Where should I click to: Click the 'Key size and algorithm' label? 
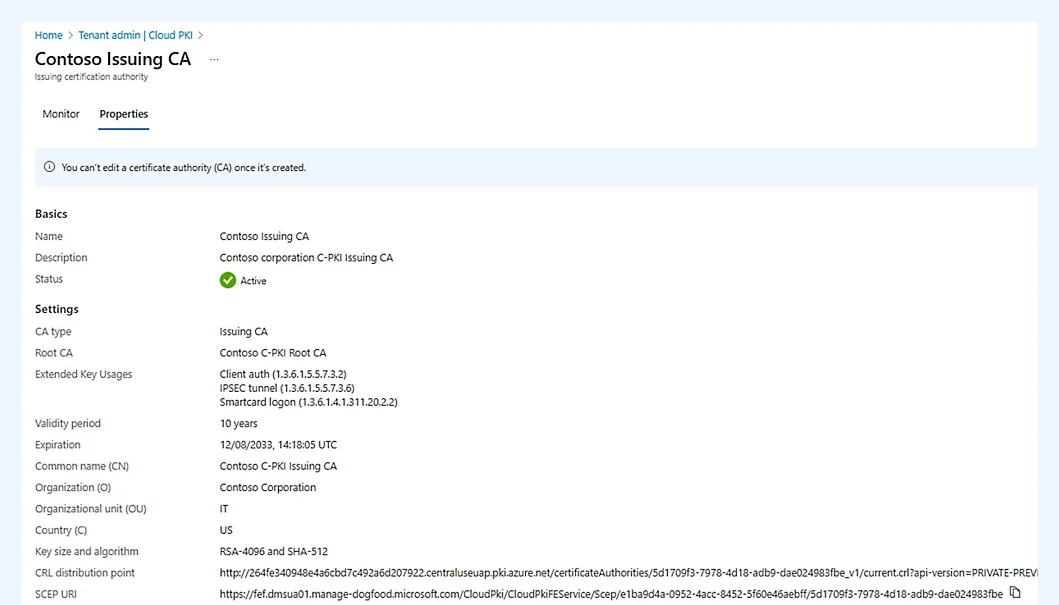click(x=86, y=552)
